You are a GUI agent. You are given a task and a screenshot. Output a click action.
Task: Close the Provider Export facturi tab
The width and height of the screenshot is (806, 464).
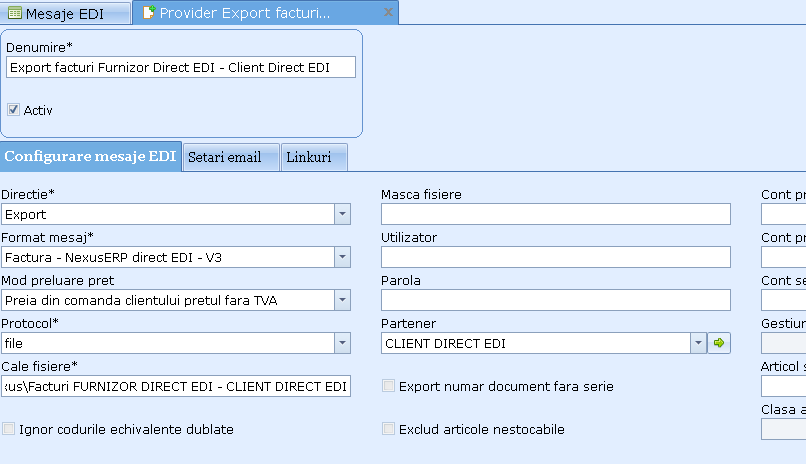click(387, 13)
